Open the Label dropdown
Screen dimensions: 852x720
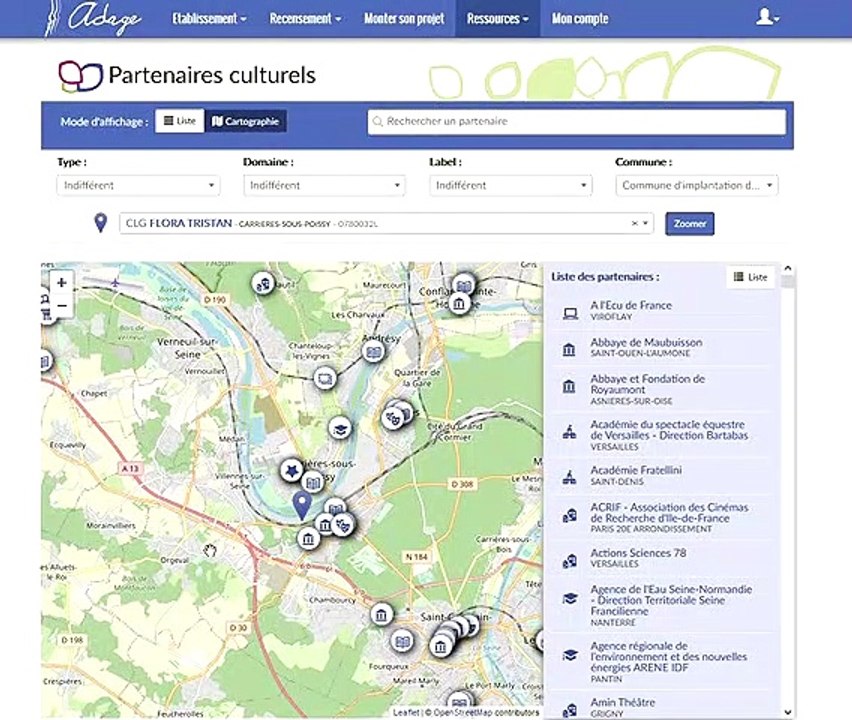[510, 185]
